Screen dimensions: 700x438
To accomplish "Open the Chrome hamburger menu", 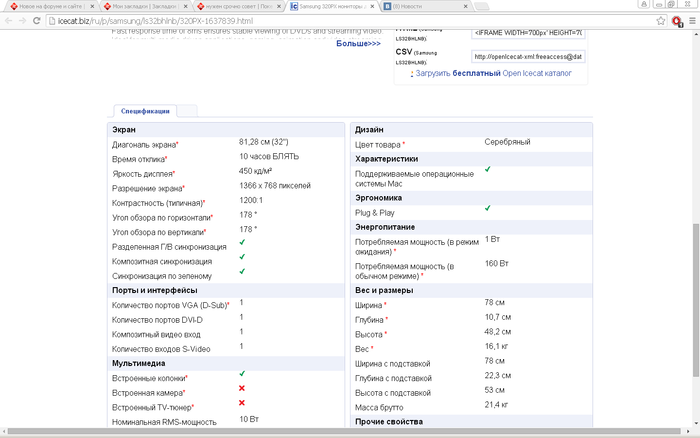I will click(692, 21).
